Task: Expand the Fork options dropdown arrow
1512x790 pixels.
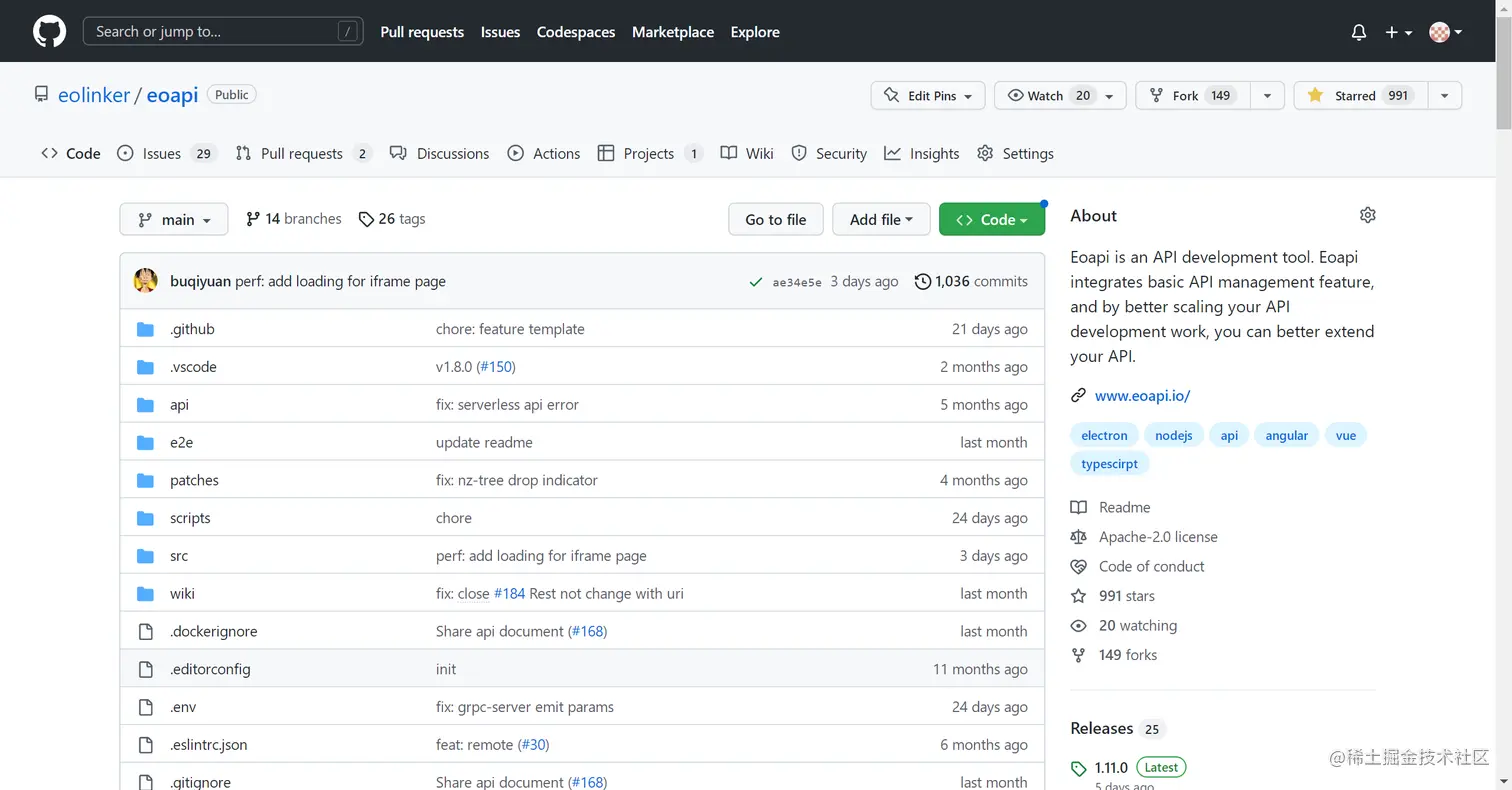Action: coord(1267,96)
